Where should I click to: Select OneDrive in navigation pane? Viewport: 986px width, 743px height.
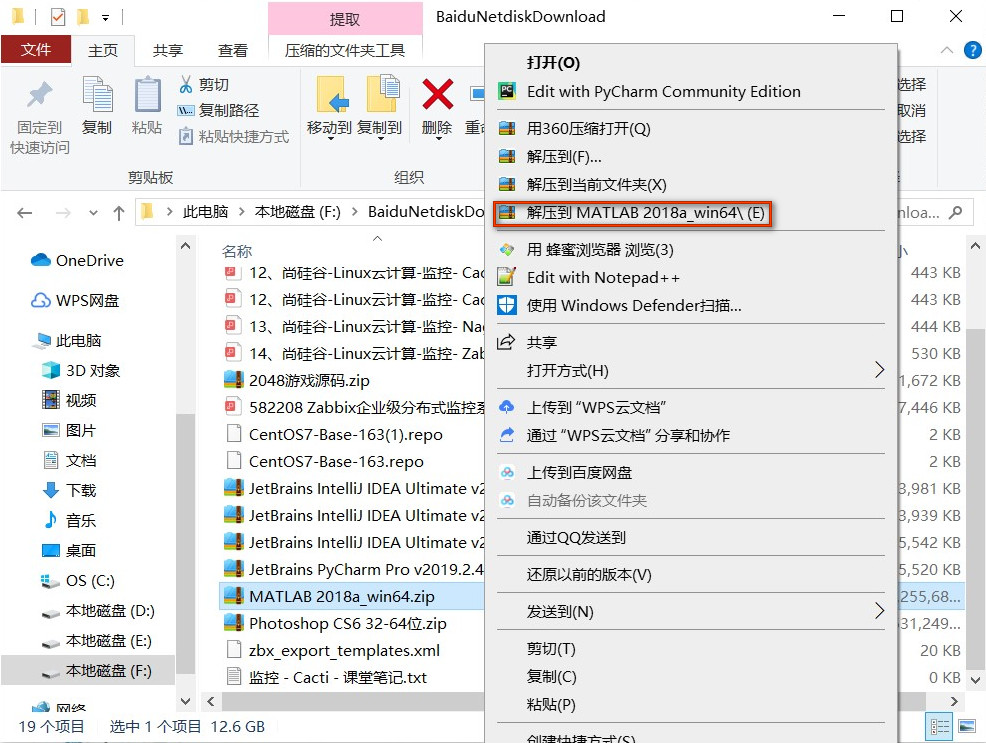click(77, 260)
